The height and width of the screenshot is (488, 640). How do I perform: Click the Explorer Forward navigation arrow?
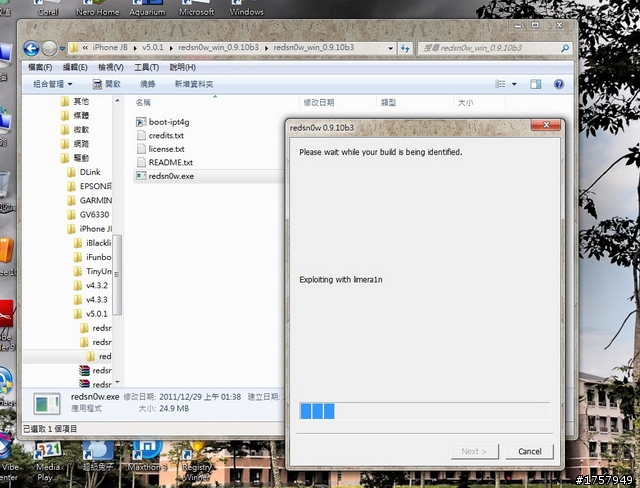coord(49,49)
